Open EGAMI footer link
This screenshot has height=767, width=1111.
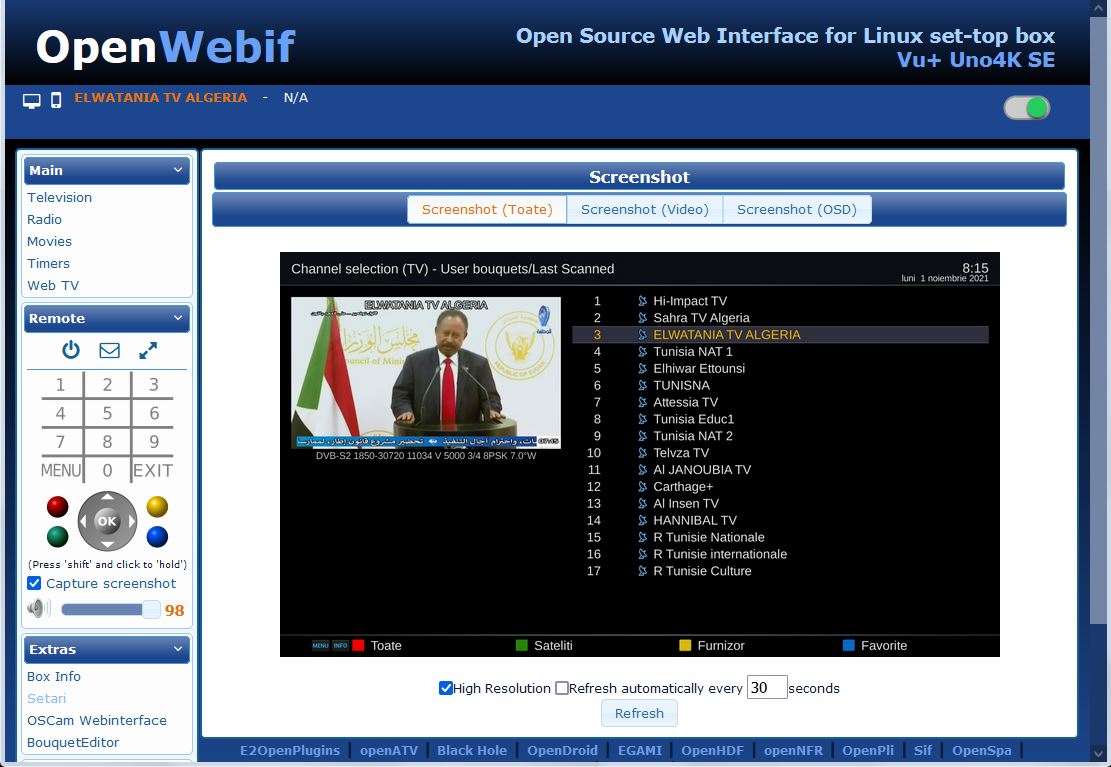640,750
